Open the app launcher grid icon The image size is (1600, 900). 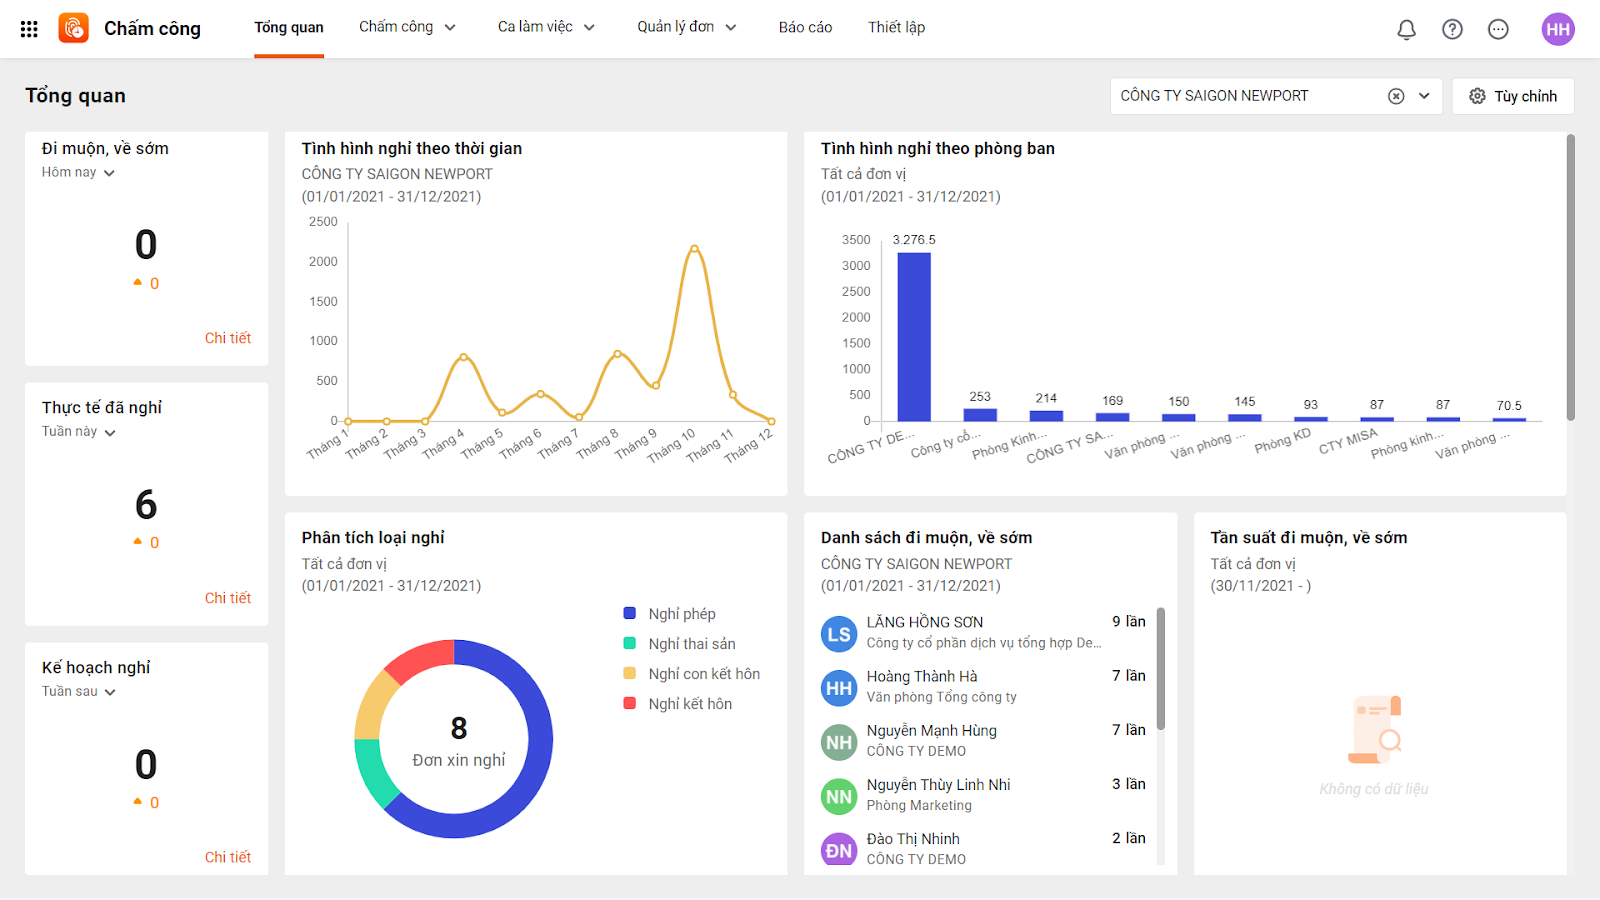coord(29,29)
